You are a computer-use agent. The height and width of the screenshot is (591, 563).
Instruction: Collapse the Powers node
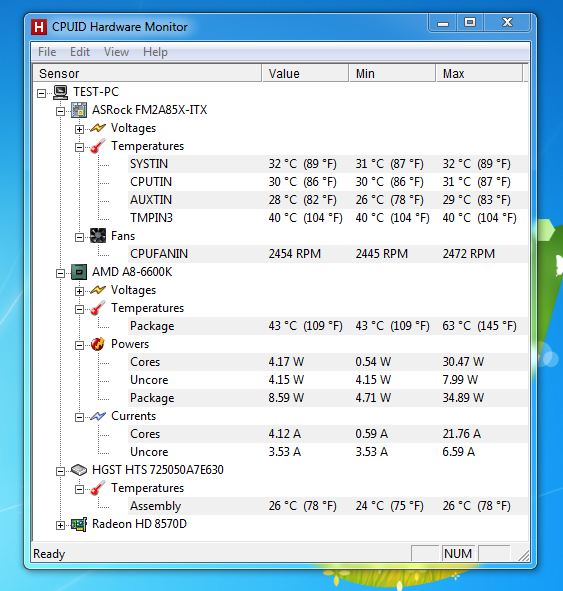(x=79, y=345)
